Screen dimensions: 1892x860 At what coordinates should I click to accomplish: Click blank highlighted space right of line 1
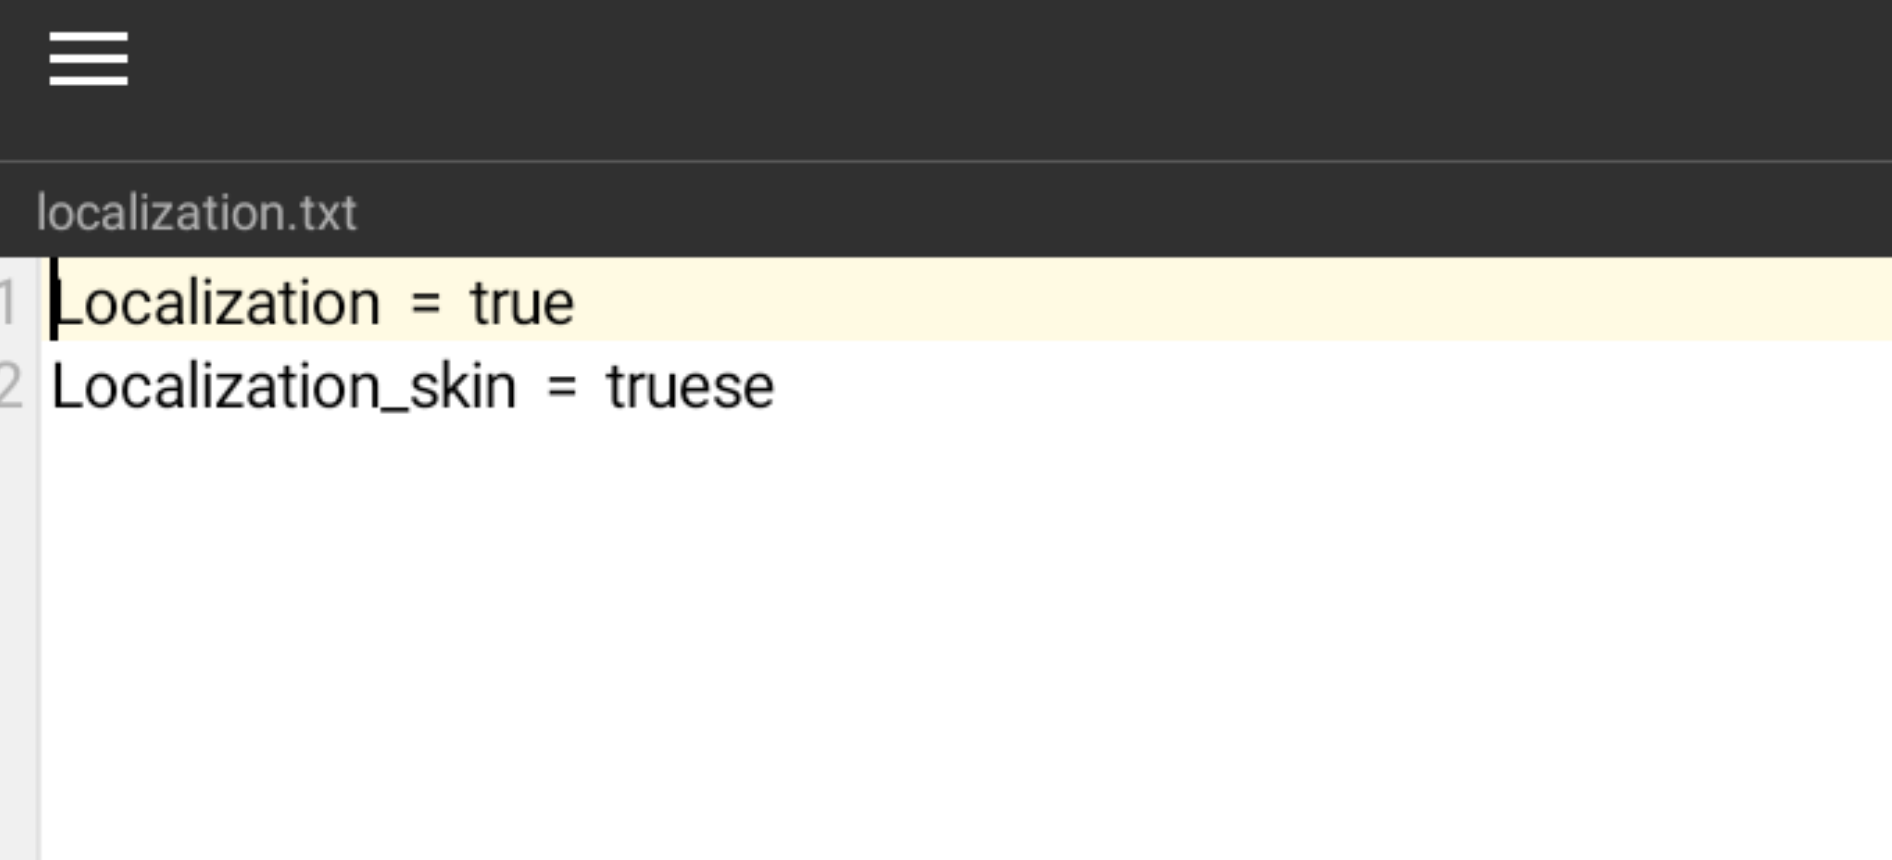click(1200, 300)
